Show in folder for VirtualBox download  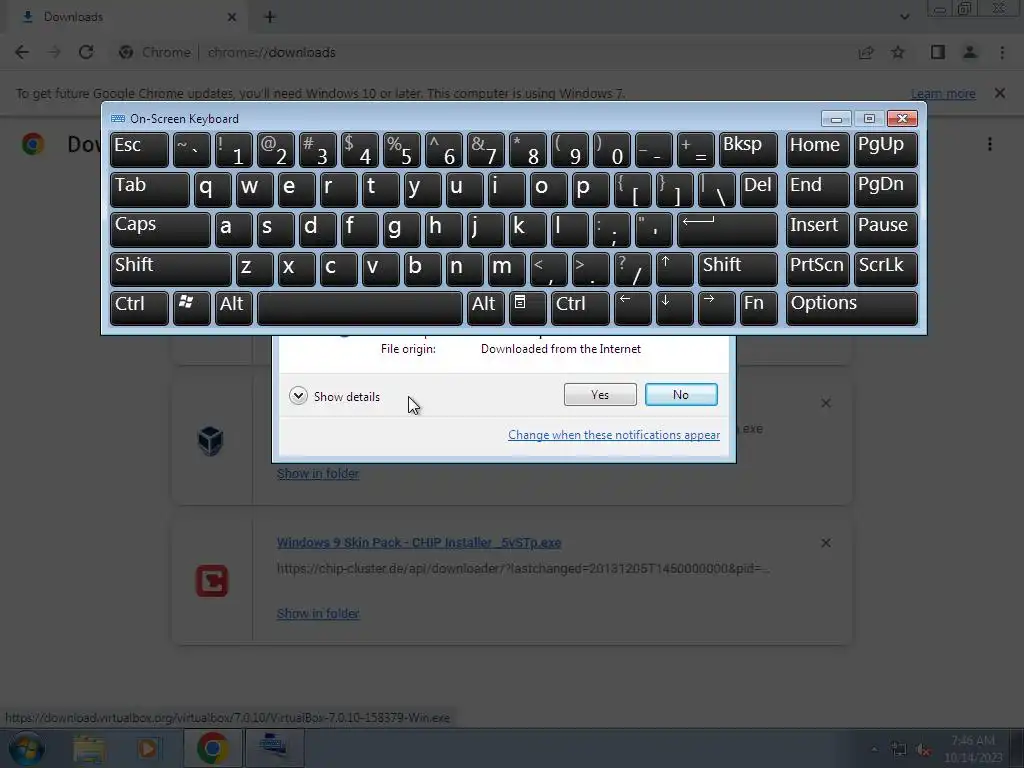pos(318,473)
